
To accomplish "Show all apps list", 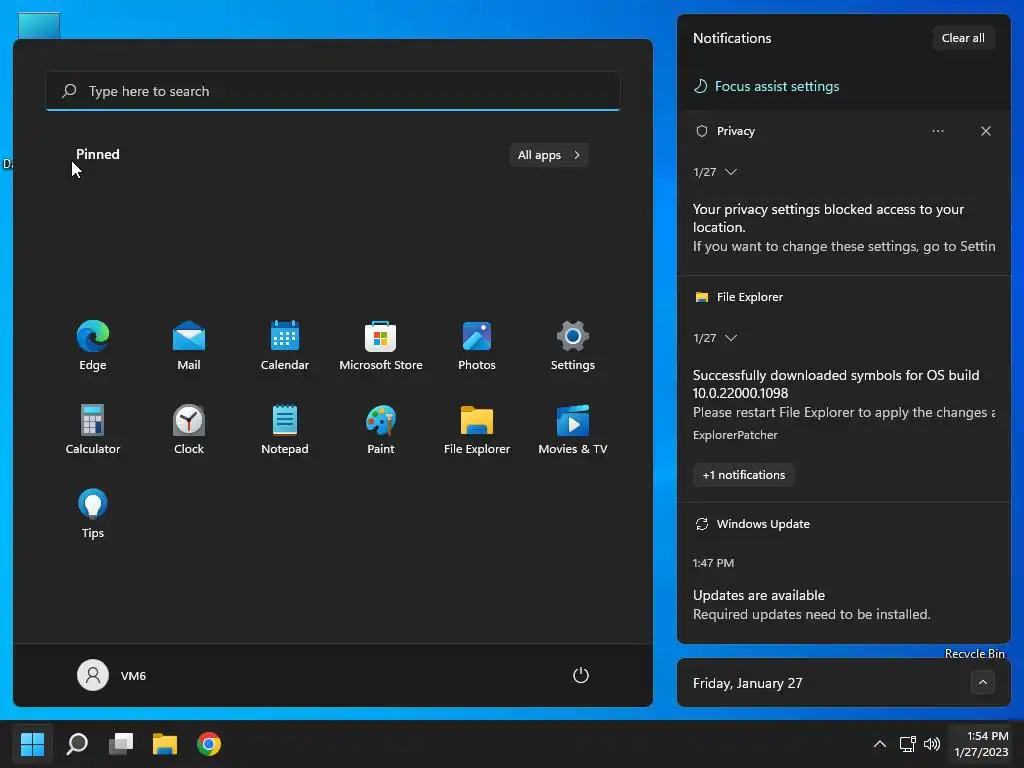I will point(549,155).
